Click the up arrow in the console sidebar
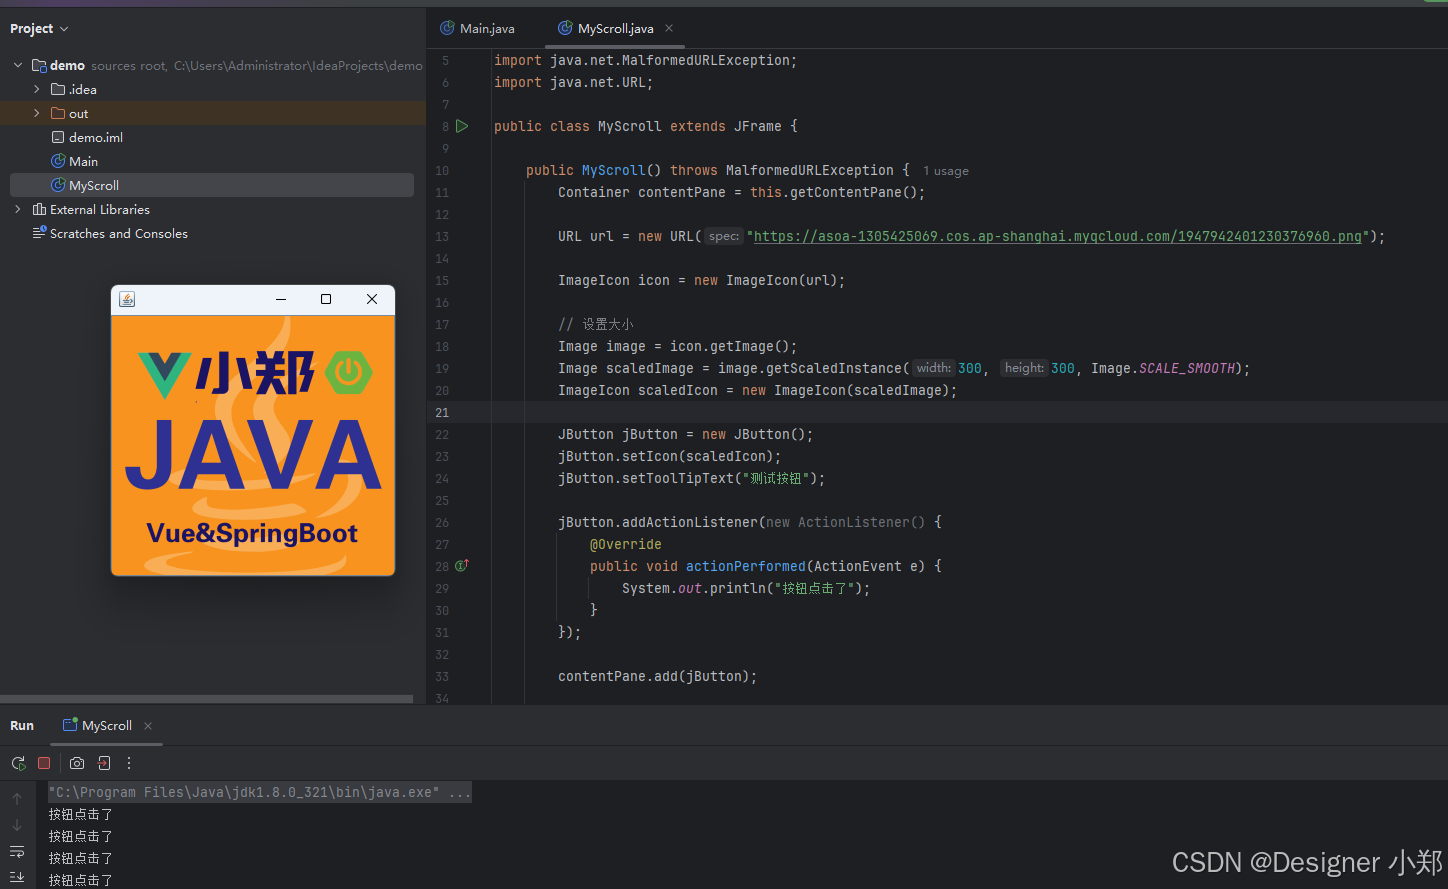The height and width of the screenshot is (889, 1448). point(17,798)
